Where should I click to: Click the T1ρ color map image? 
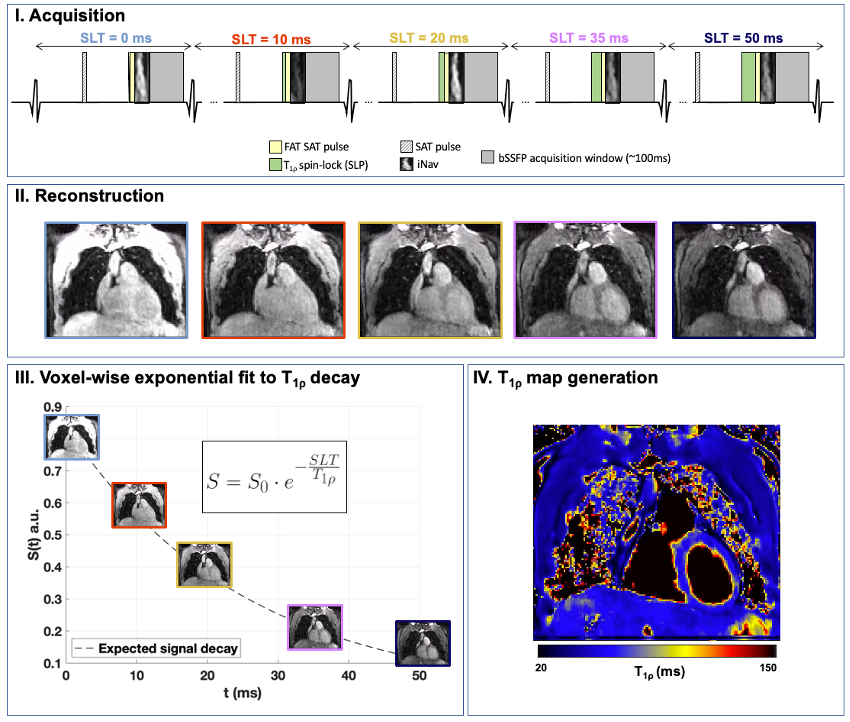tap(654, 532)
